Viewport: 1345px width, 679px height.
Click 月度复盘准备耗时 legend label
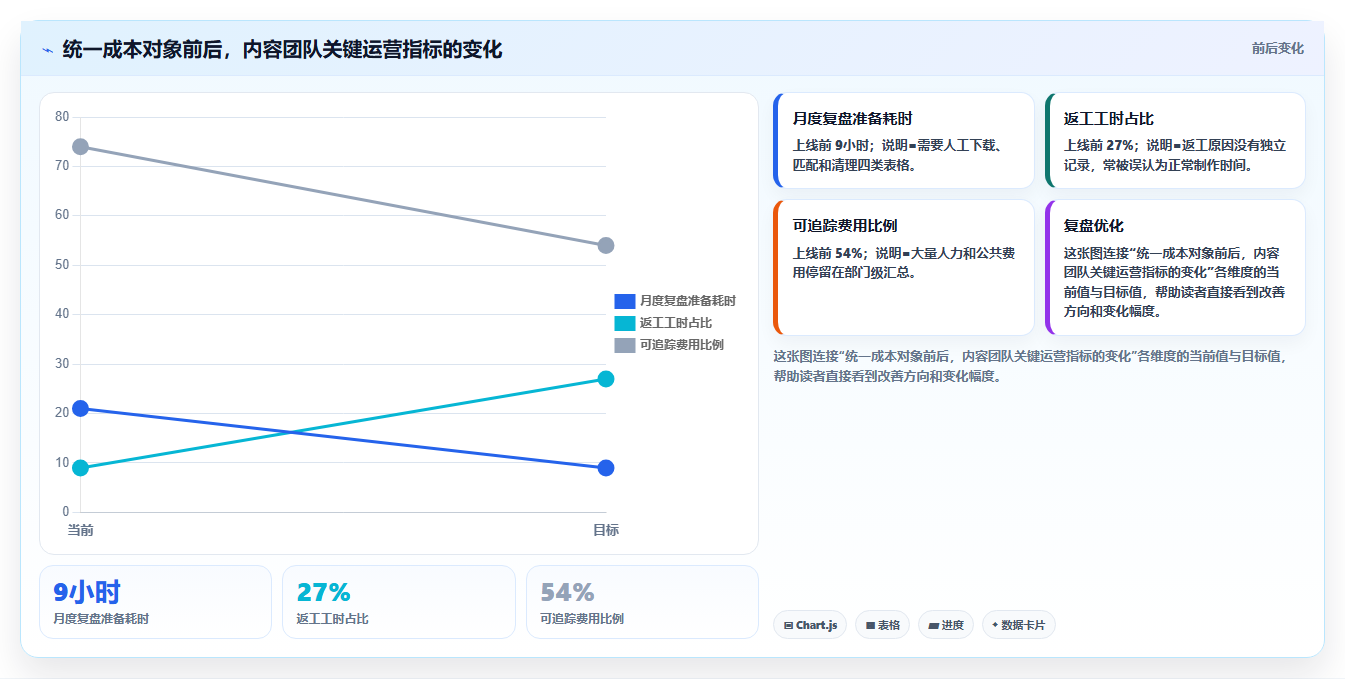tap(688, 301)
